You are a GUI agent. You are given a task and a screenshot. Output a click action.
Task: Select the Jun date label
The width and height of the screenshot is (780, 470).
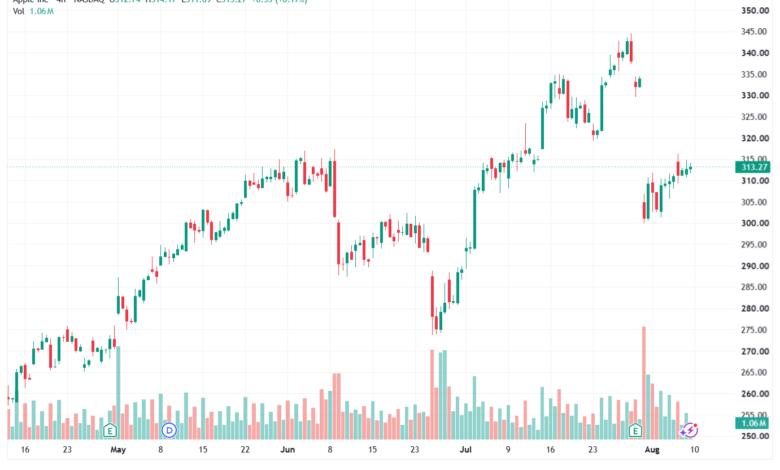288,450
